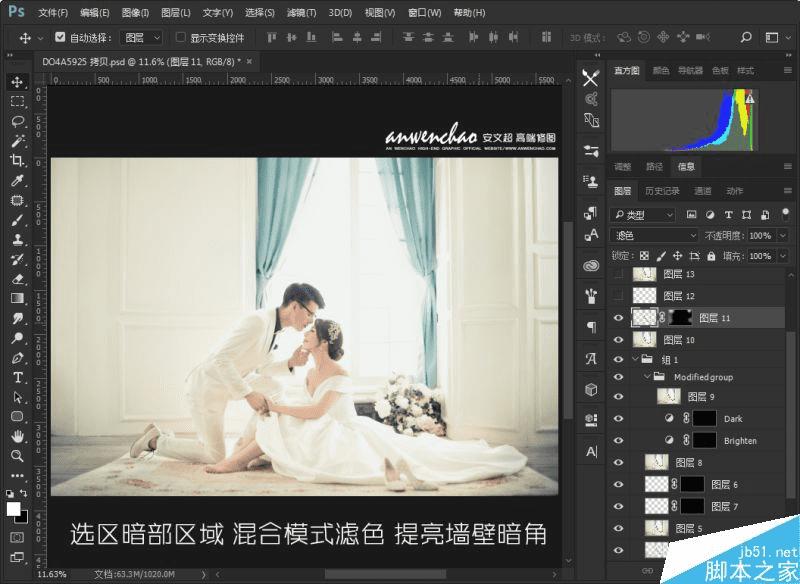
Task: Open the Histogram panel flyout menu
Action: click(x=788, y=70)
